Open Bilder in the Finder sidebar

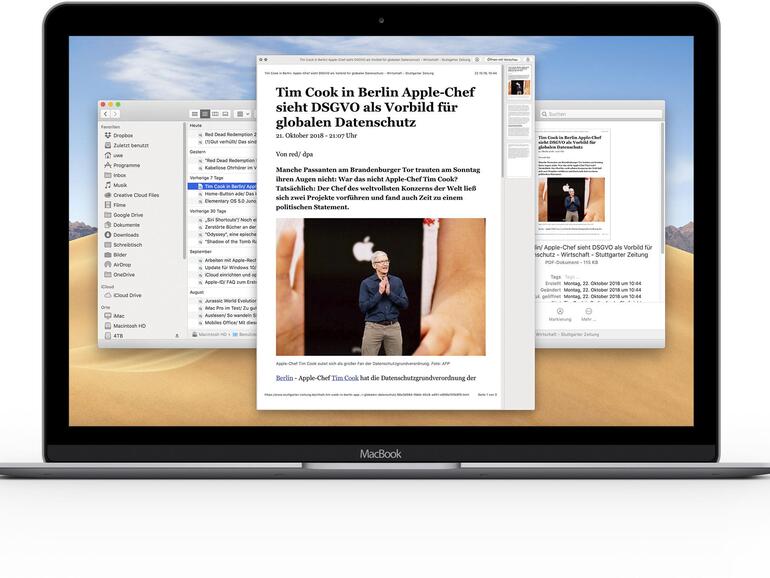115,254
